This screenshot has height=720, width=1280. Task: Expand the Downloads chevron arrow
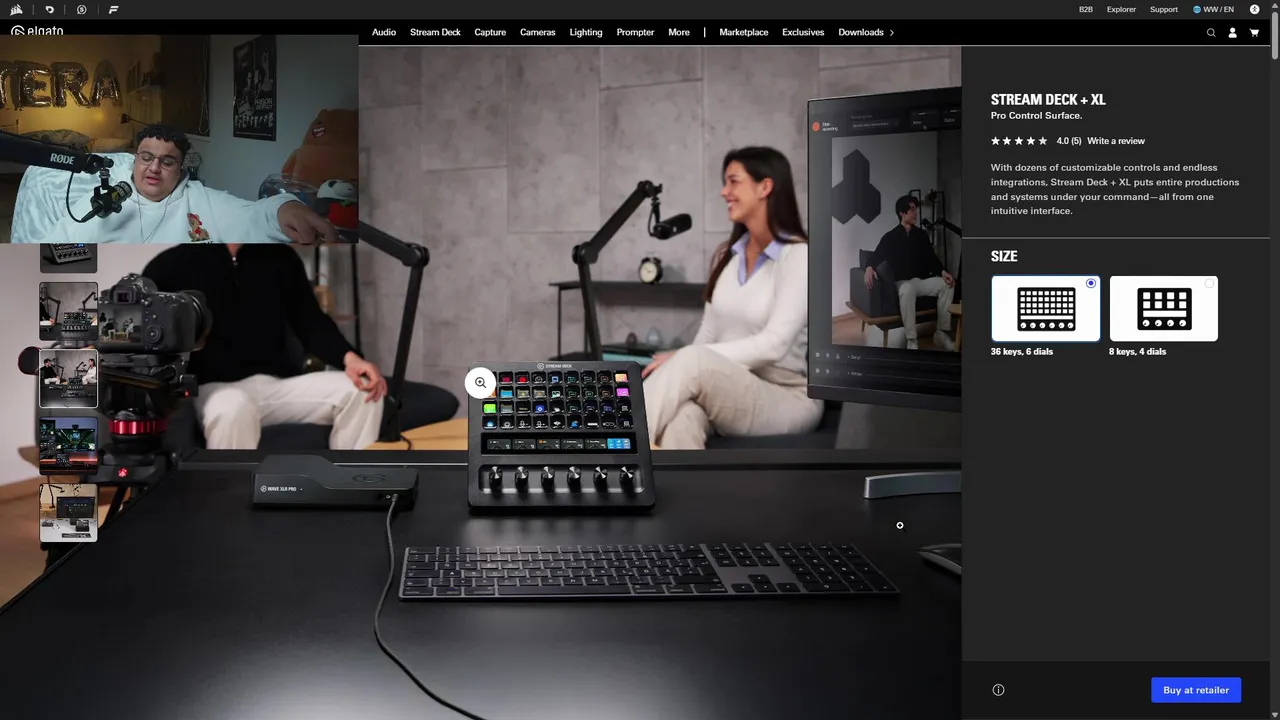click(x=892, y=32)
